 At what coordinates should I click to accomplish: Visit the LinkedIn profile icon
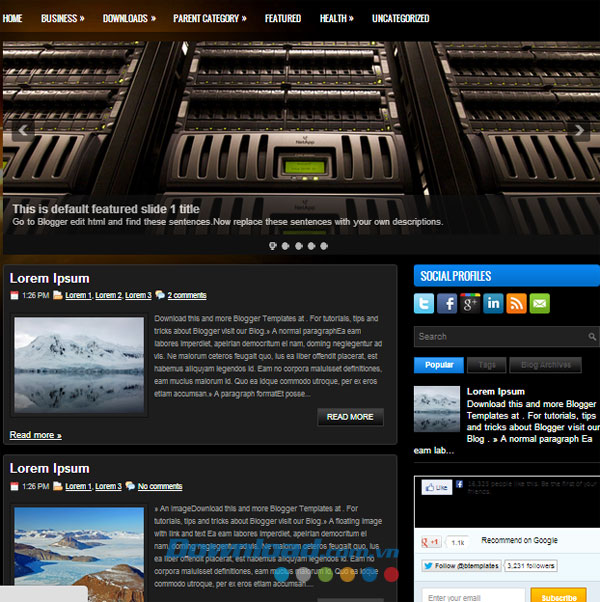click(x=493, y=303)
